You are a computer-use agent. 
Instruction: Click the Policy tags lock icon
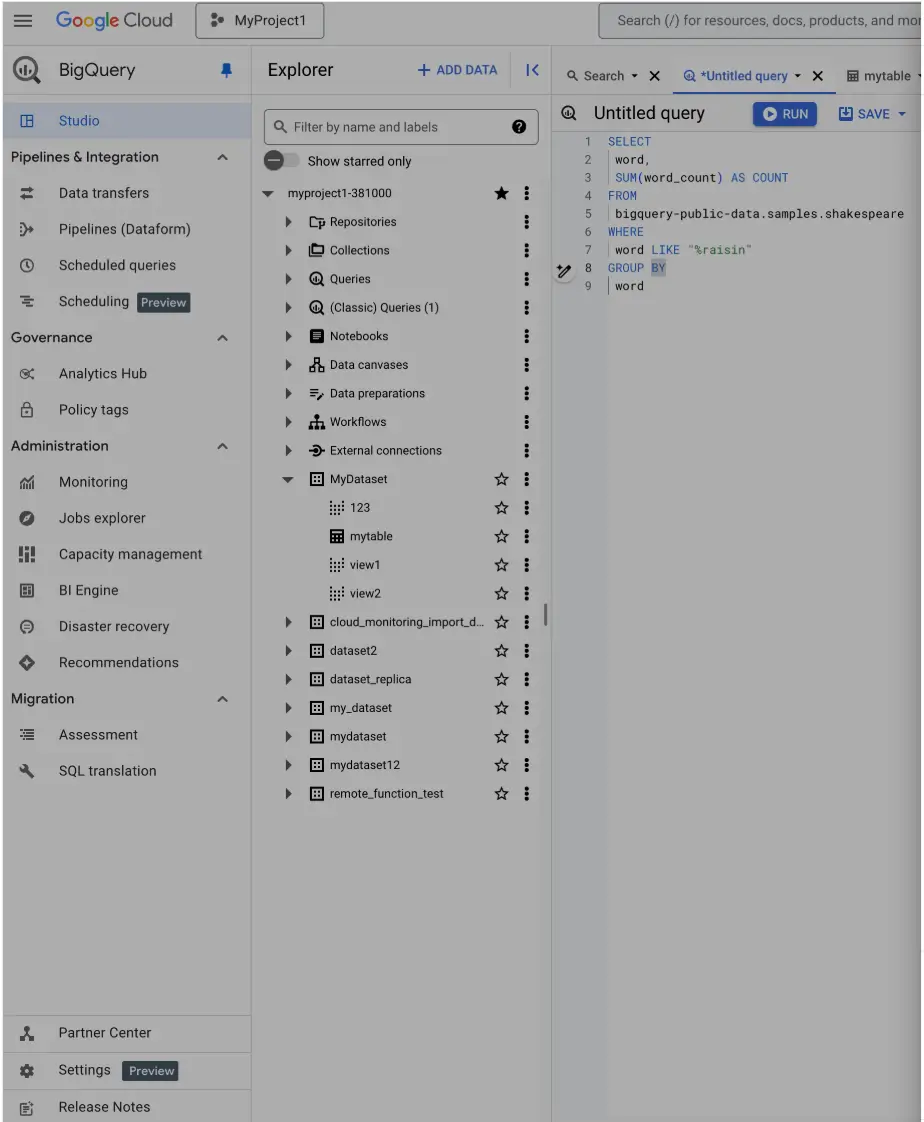[x=26, y=409]
